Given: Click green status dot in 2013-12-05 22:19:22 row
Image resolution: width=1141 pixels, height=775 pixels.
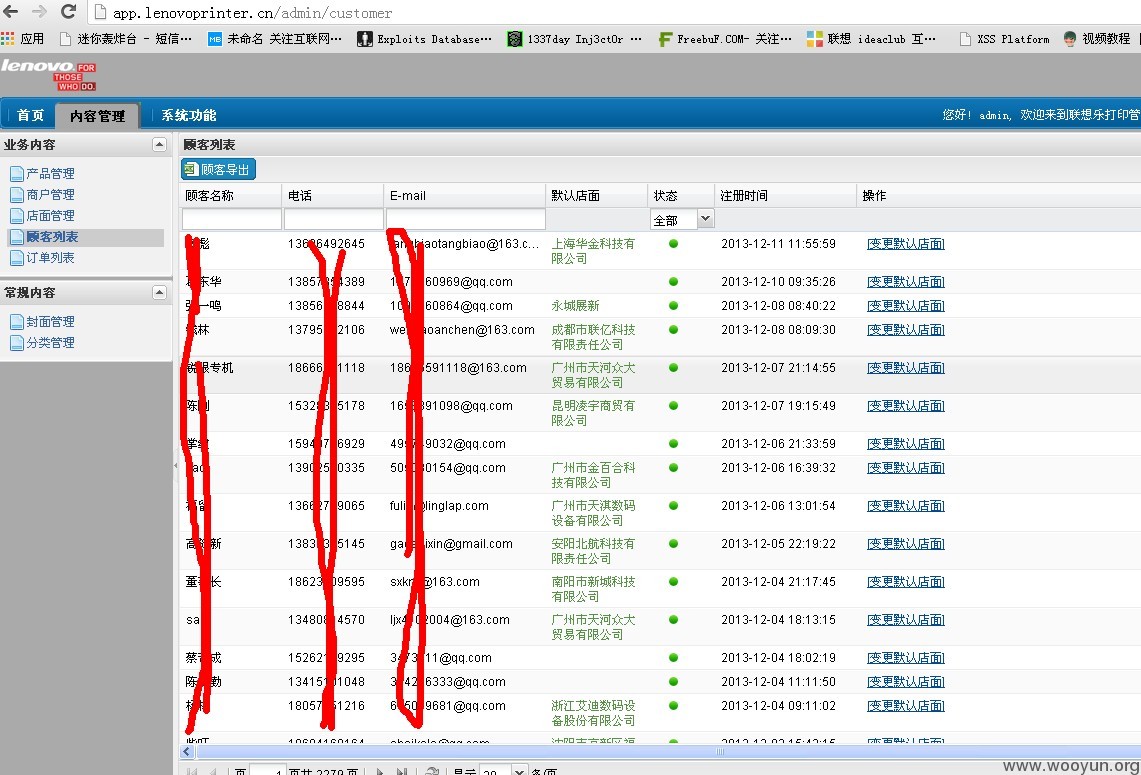Looking at the screenshot, I should pos(673,544).
